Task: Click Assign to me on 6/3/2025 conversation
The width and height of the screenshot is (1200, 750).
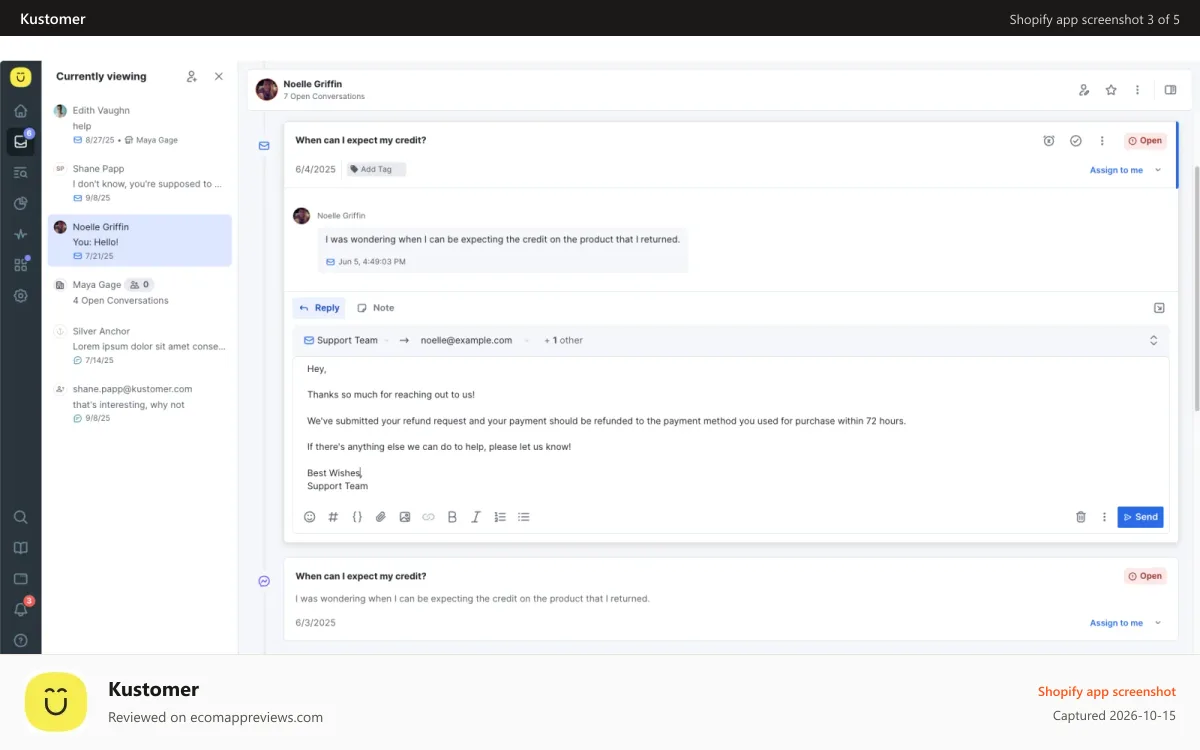Action: click(x=1116, y=623)
